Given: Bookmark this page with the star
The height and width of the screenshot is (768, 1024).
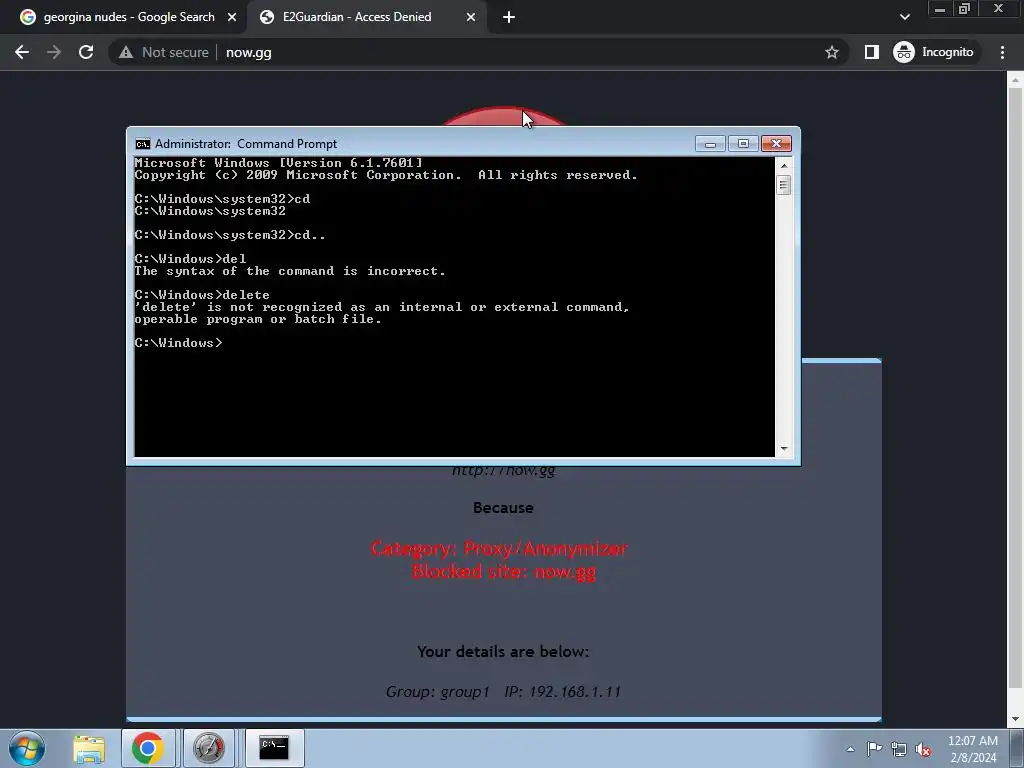Looking at the screenshot, I should (831, 52).
